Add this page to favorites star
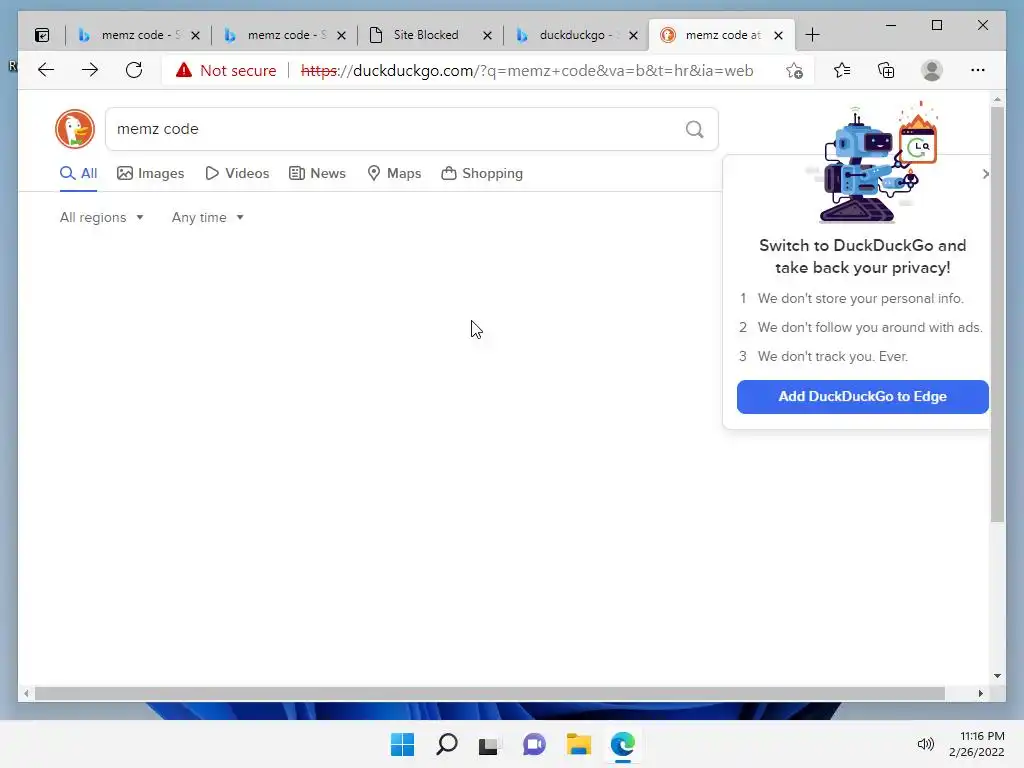This screenshot has height=768, width=1024. tap(794, 71)
